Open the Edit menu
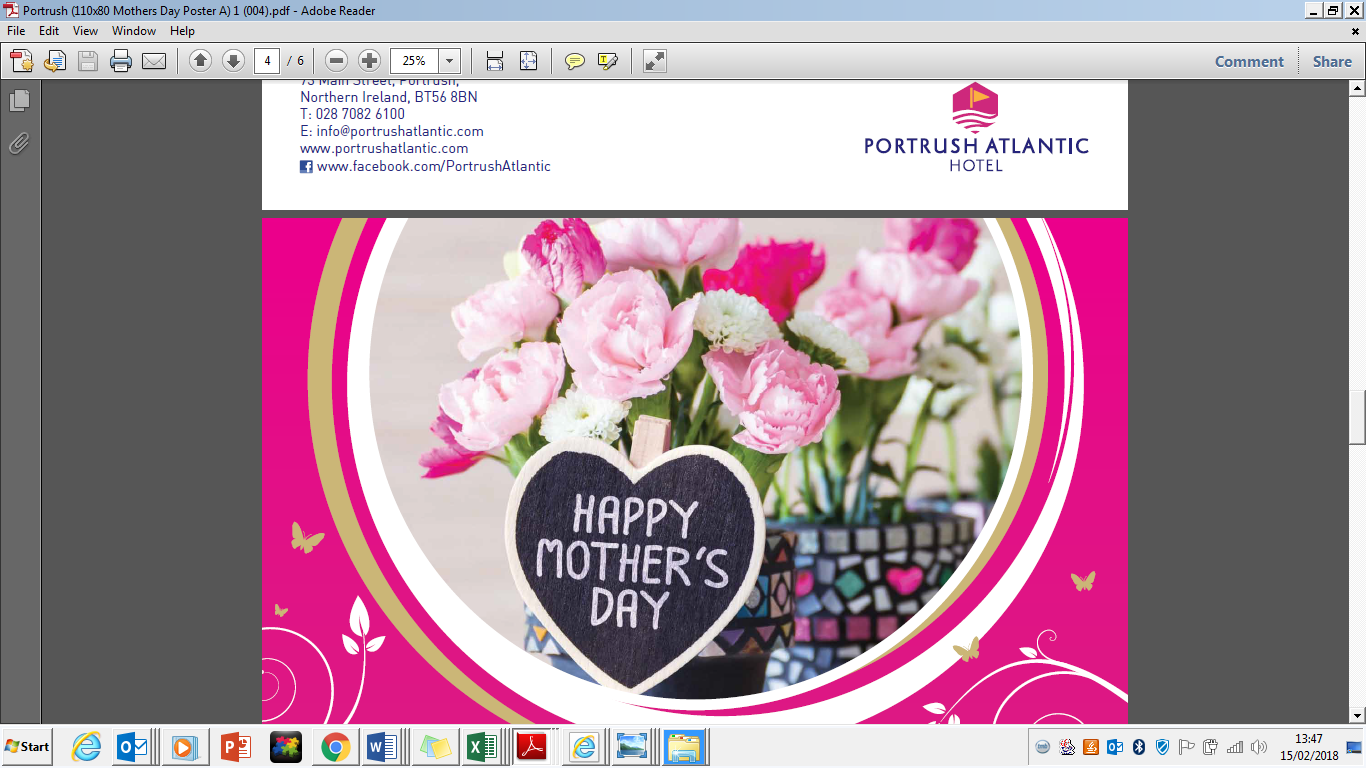The image size is (1366, 768). [49, 31]
